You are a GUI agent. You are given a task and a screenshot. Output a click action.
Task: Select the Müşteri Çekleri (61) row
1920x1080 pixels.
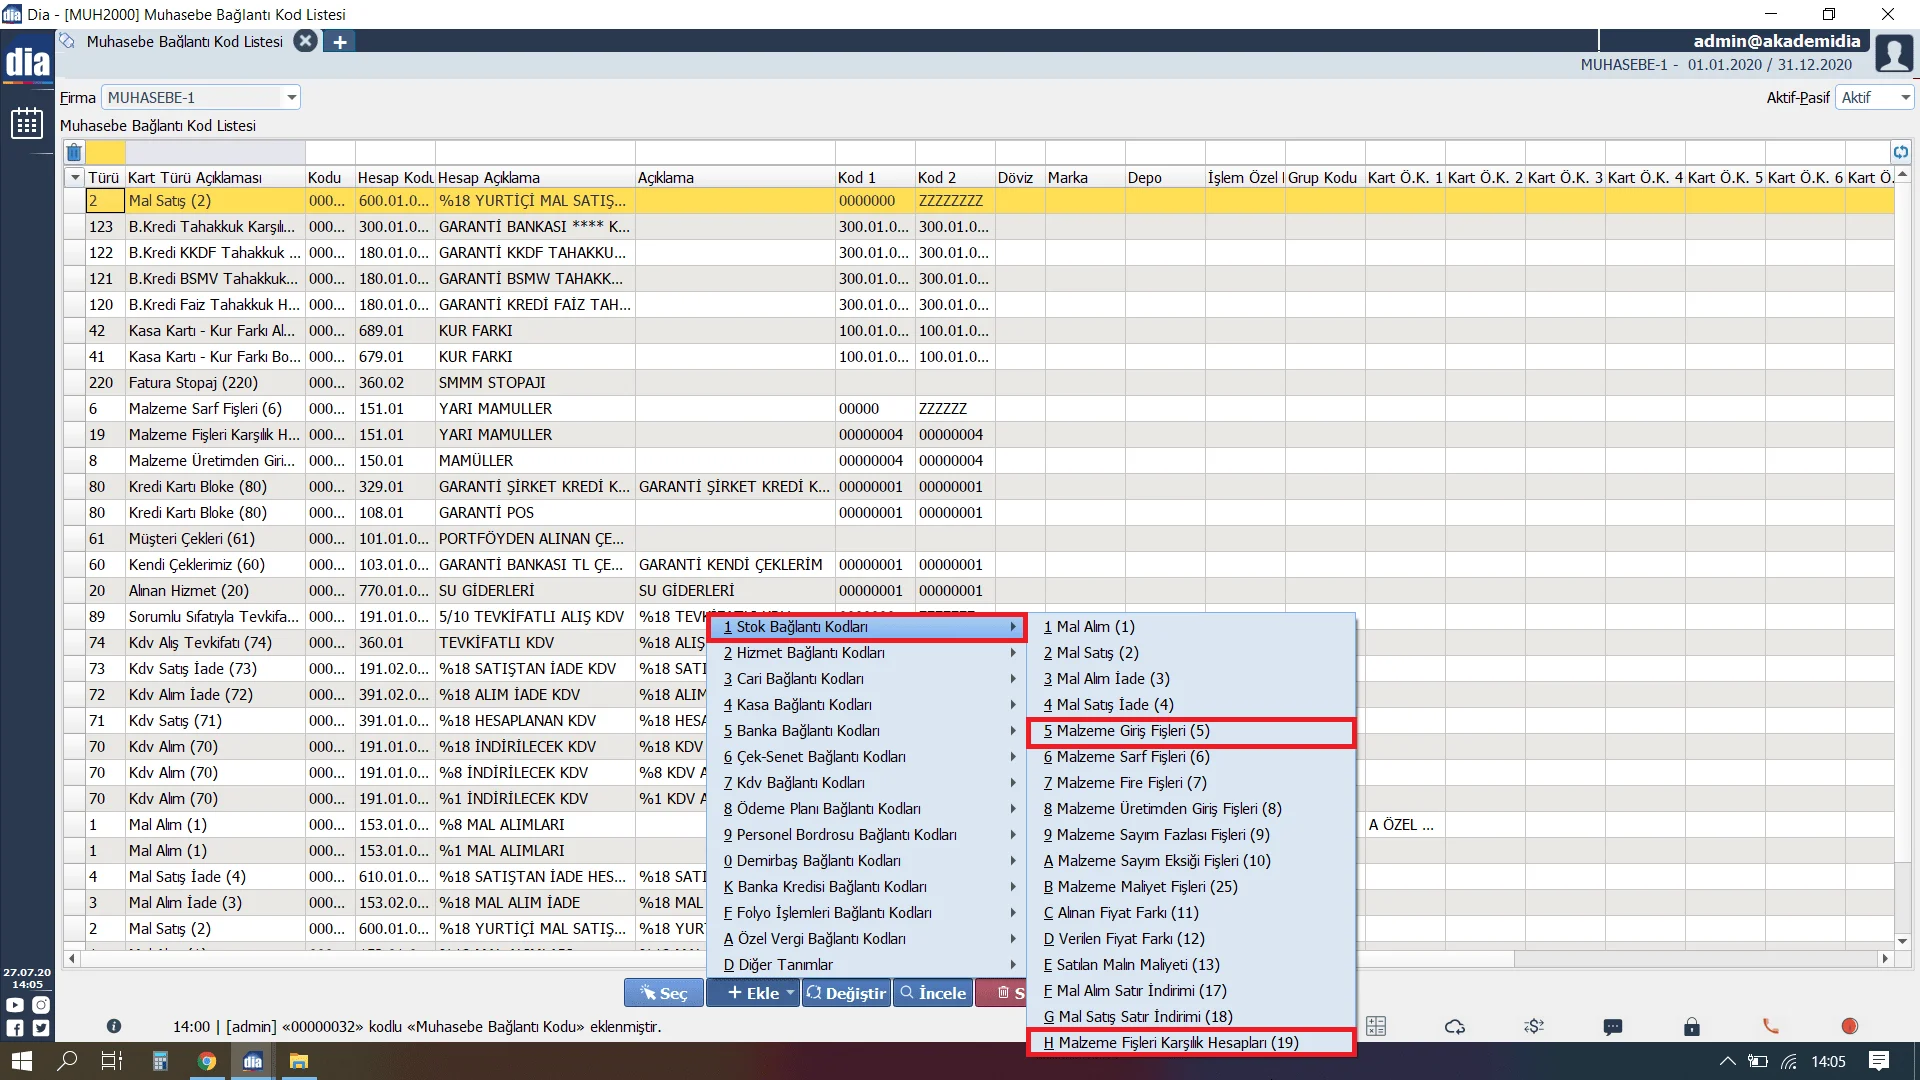pyautogui.click(x=979, y=539)
